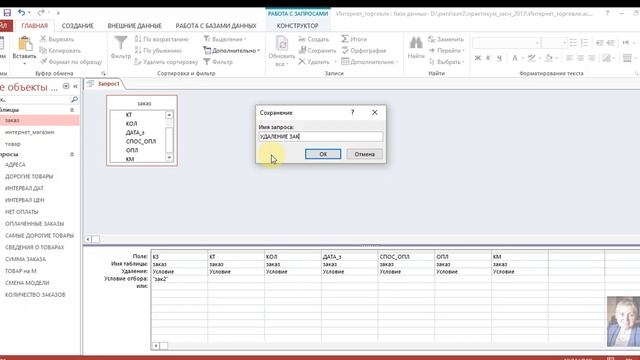This screenshot has height=360, width=640.
Task: Select field СПОС_ОПЛ in заказ table box
Action: point(141,141)
